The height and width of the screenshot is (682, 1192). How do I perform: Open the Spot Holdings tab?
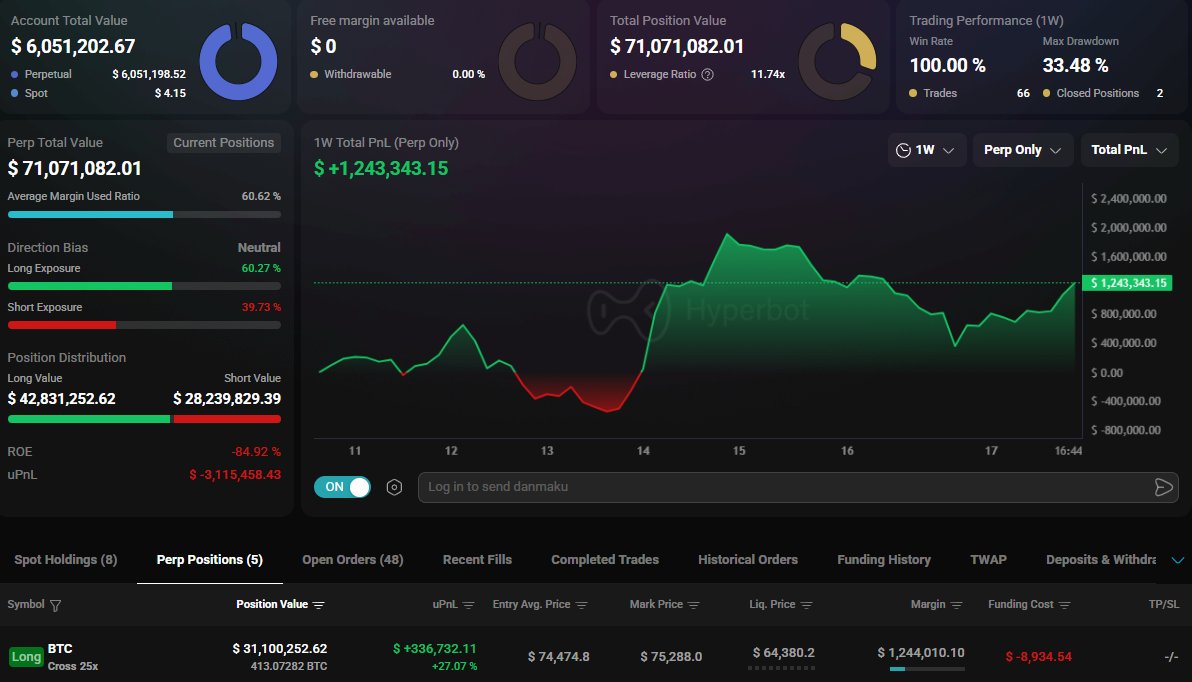pyautogui.click(x=66, y=560)
